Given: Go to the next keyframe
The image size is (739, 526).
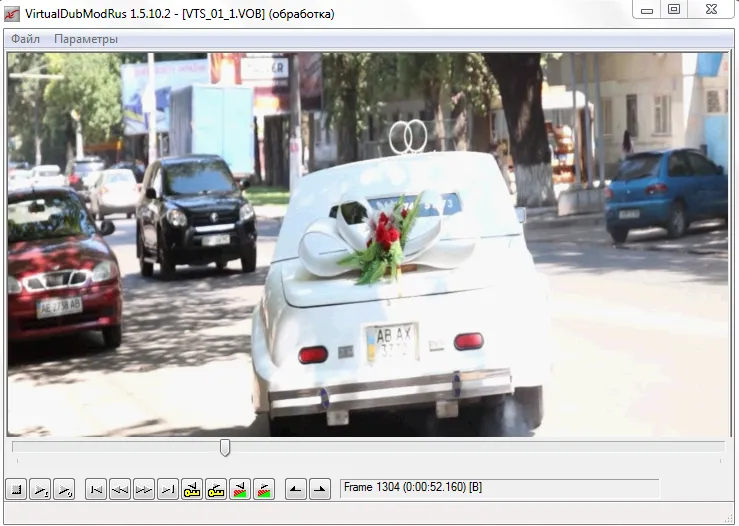Looking at the screenshot, I should [x=216, y=490].
